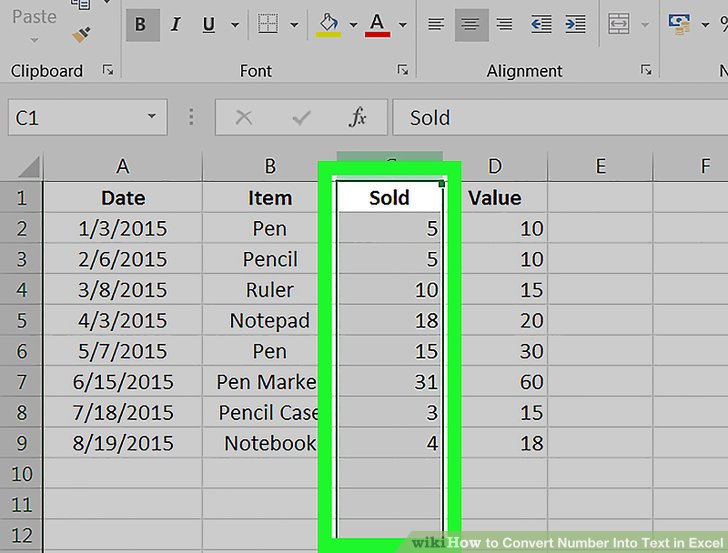Click the Borders icon
This screenshot has height=553, width=728.
coord(268,24)
